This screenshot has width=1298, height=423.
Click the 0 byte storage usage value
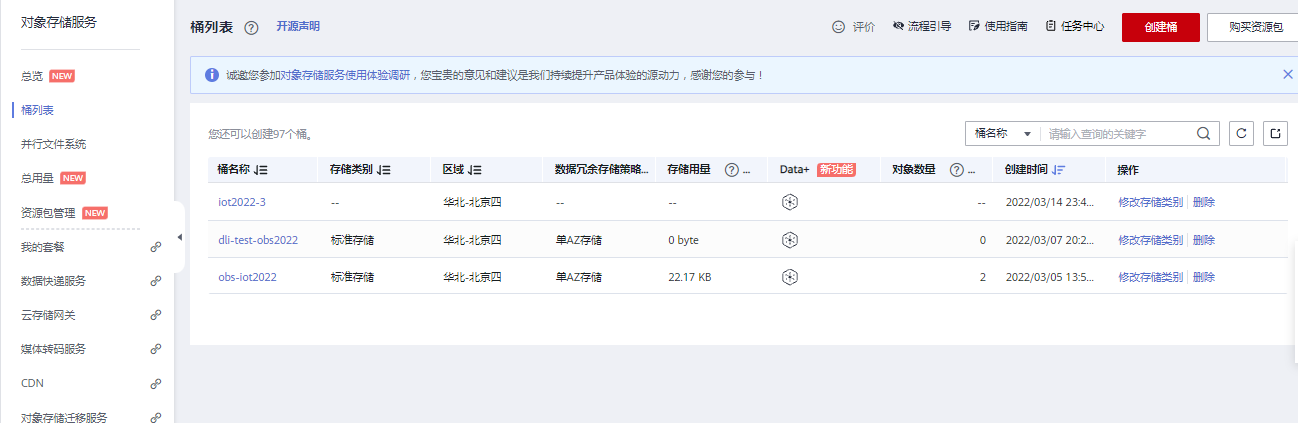[683, 240]
